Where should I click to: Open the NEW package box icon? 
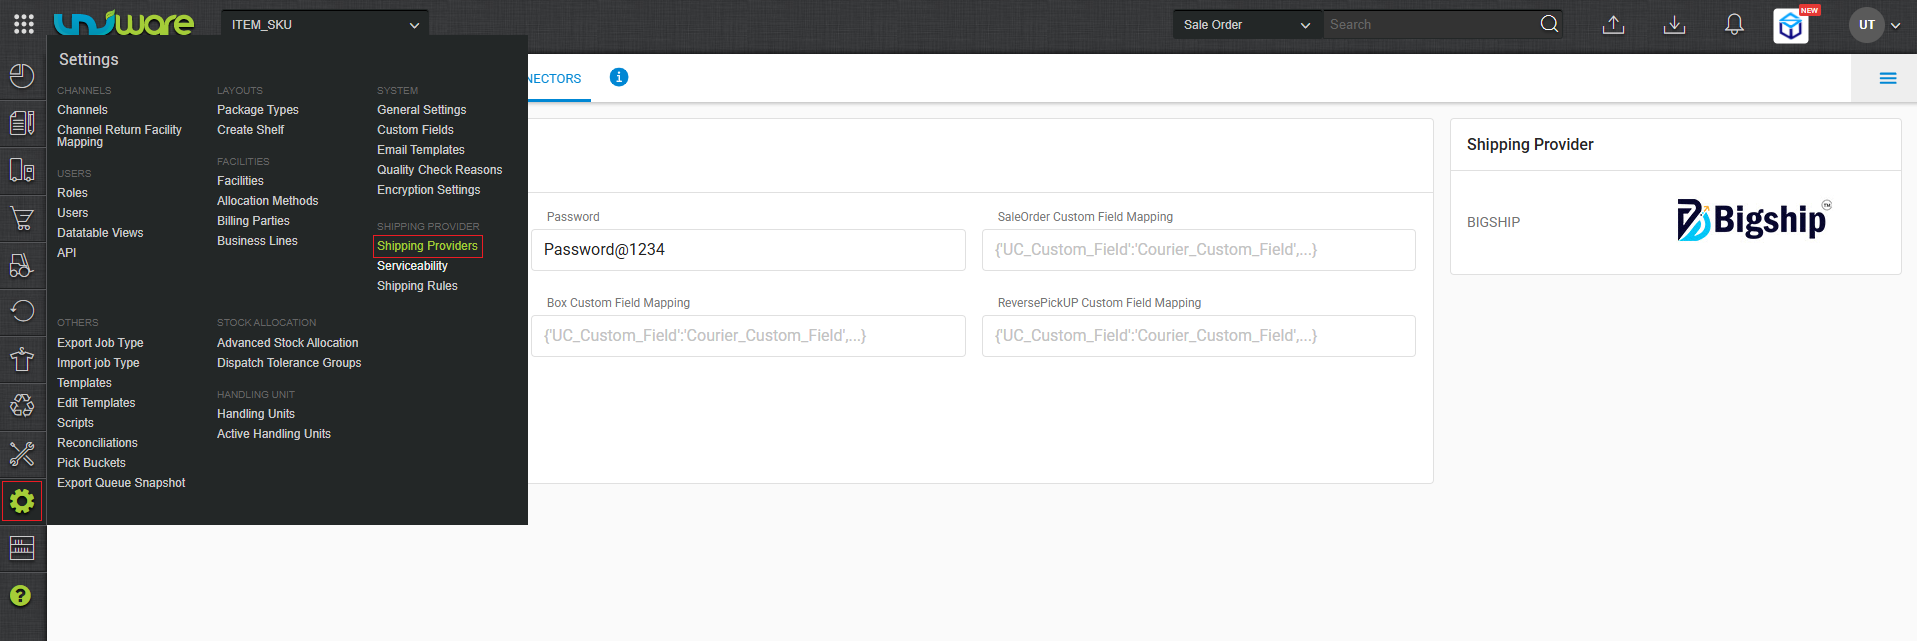click(x=1791, y=26)
